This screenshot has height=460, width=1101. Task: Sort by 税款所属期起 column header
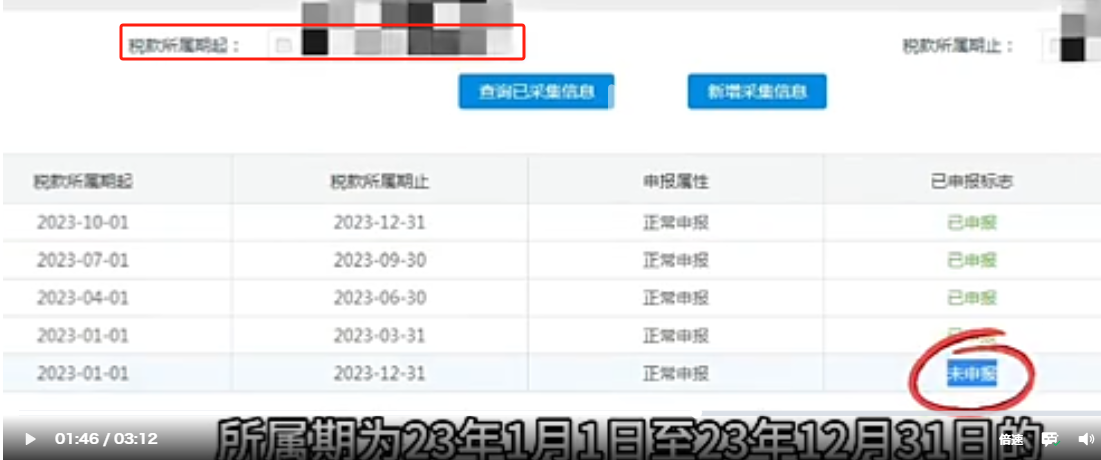83,182
